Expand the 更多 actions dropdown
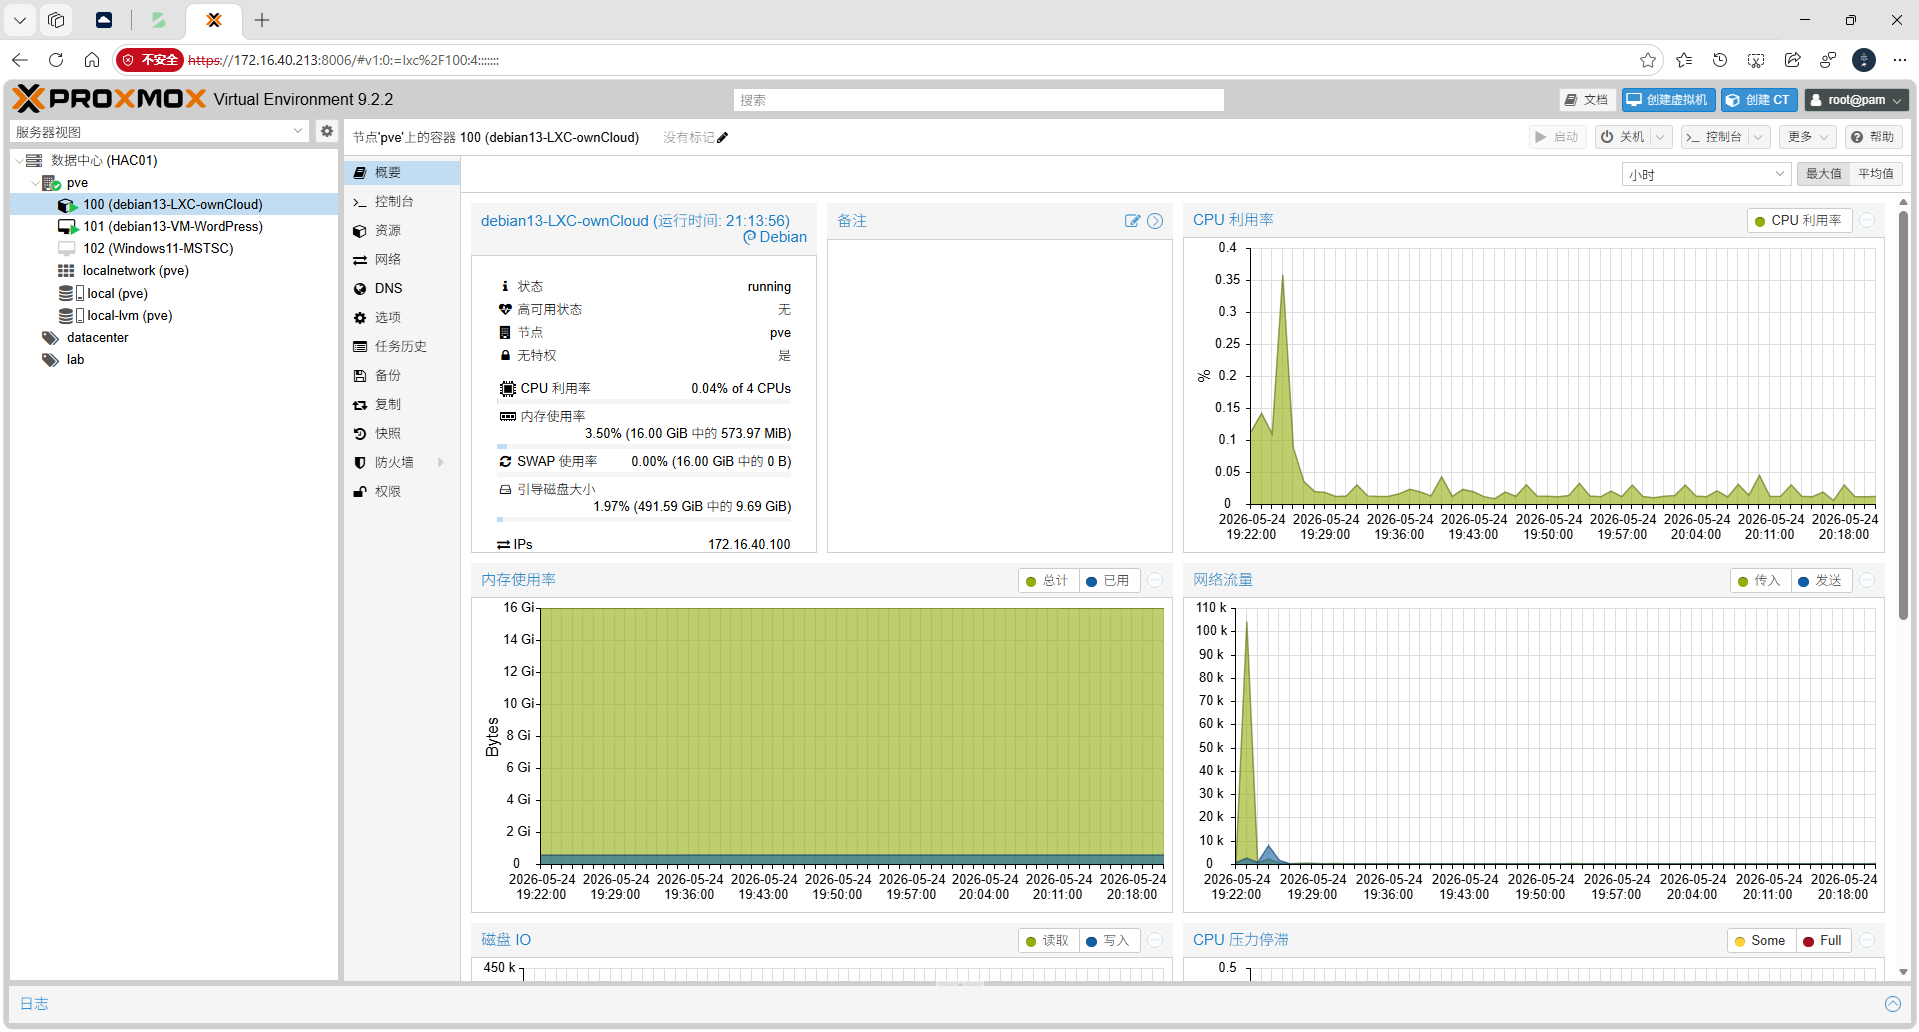Viewport: 1919px width, 1032px height. [1808, 137]
